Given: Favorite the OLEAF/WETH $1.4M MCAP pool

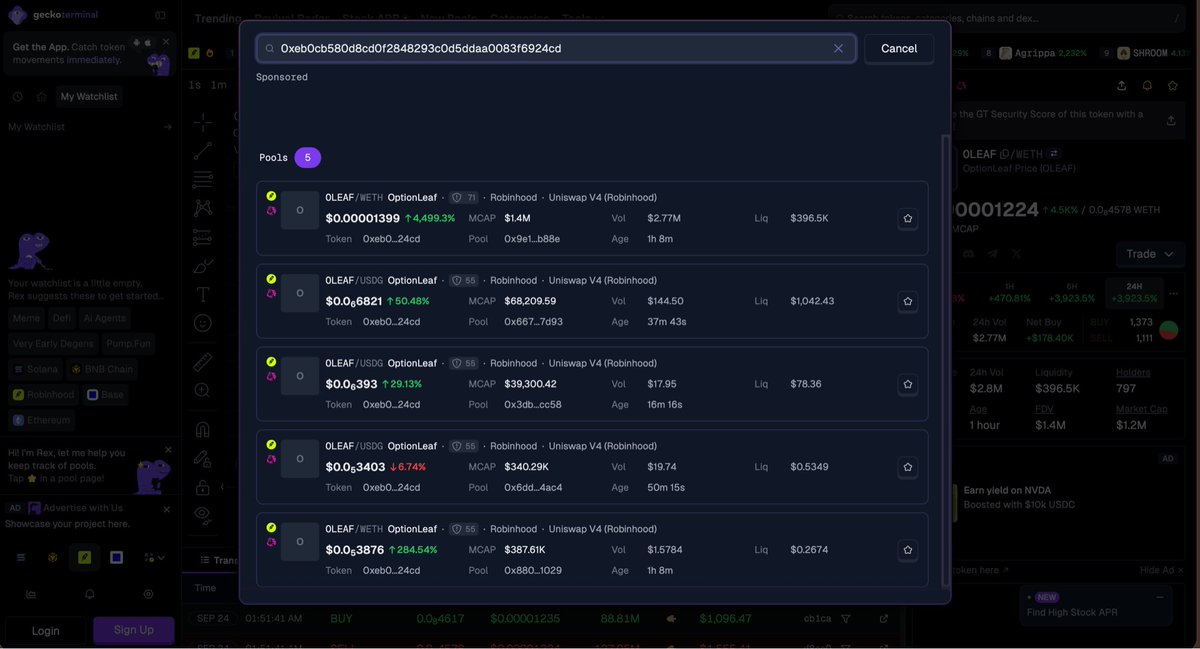Looking at the screenshot, I should [907, 218].
